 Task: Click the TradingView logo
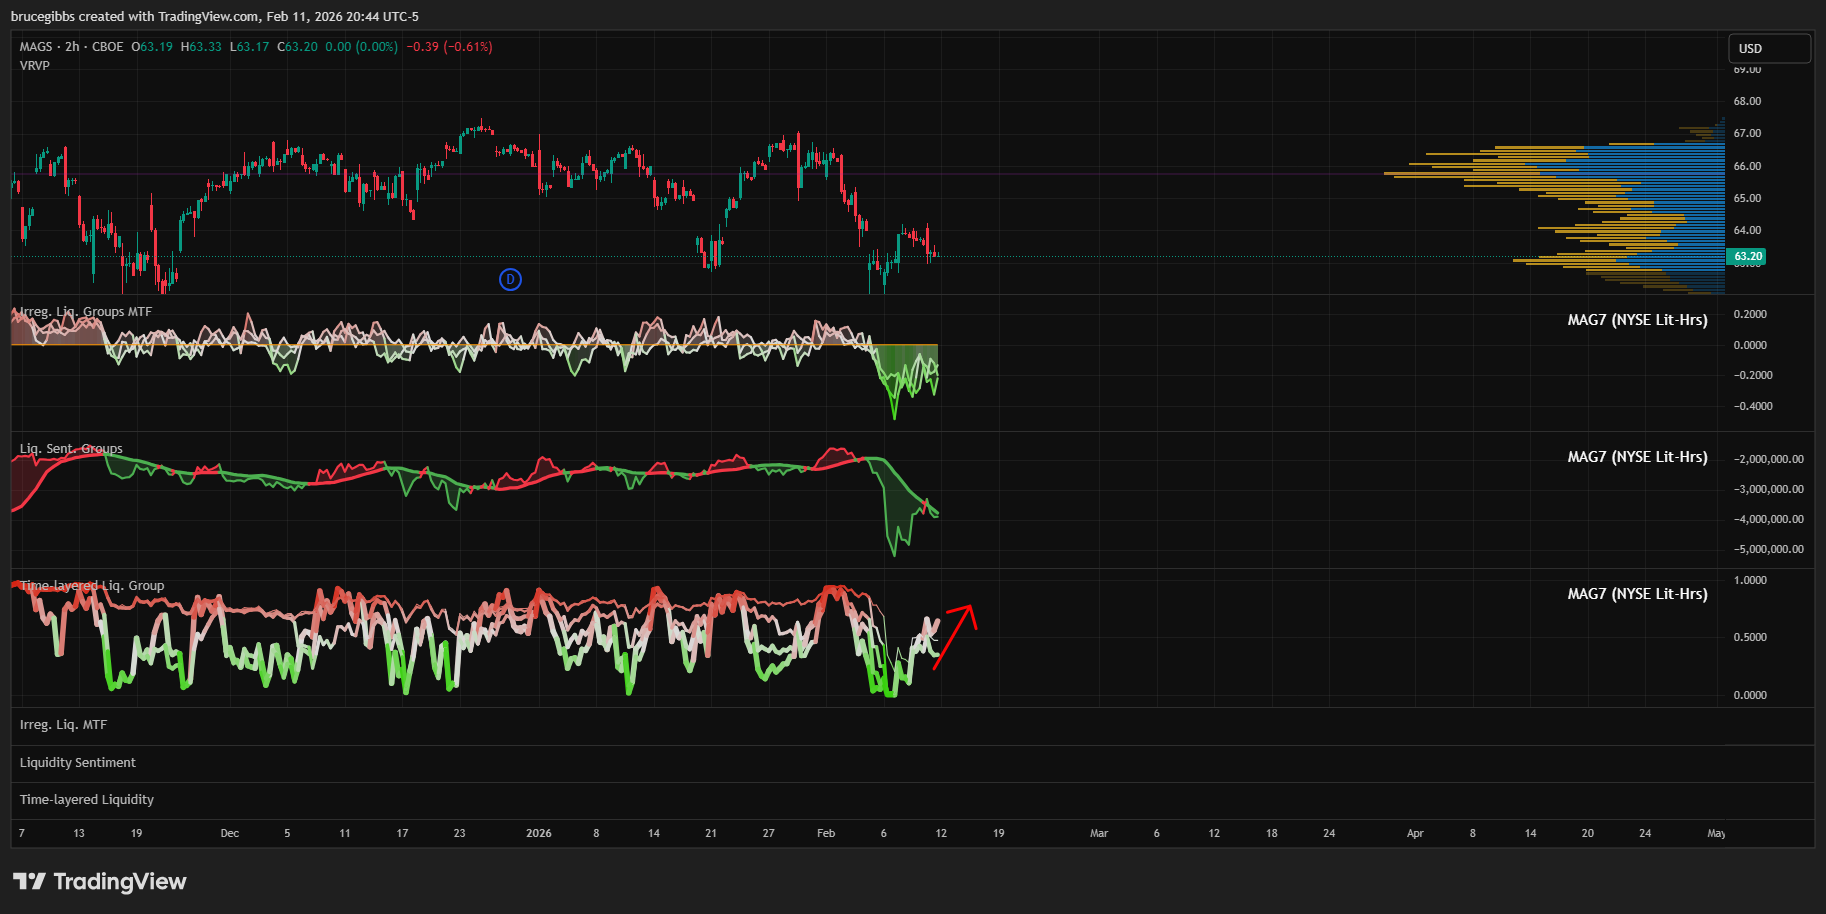pyautogui.click(x=100, y=881)
